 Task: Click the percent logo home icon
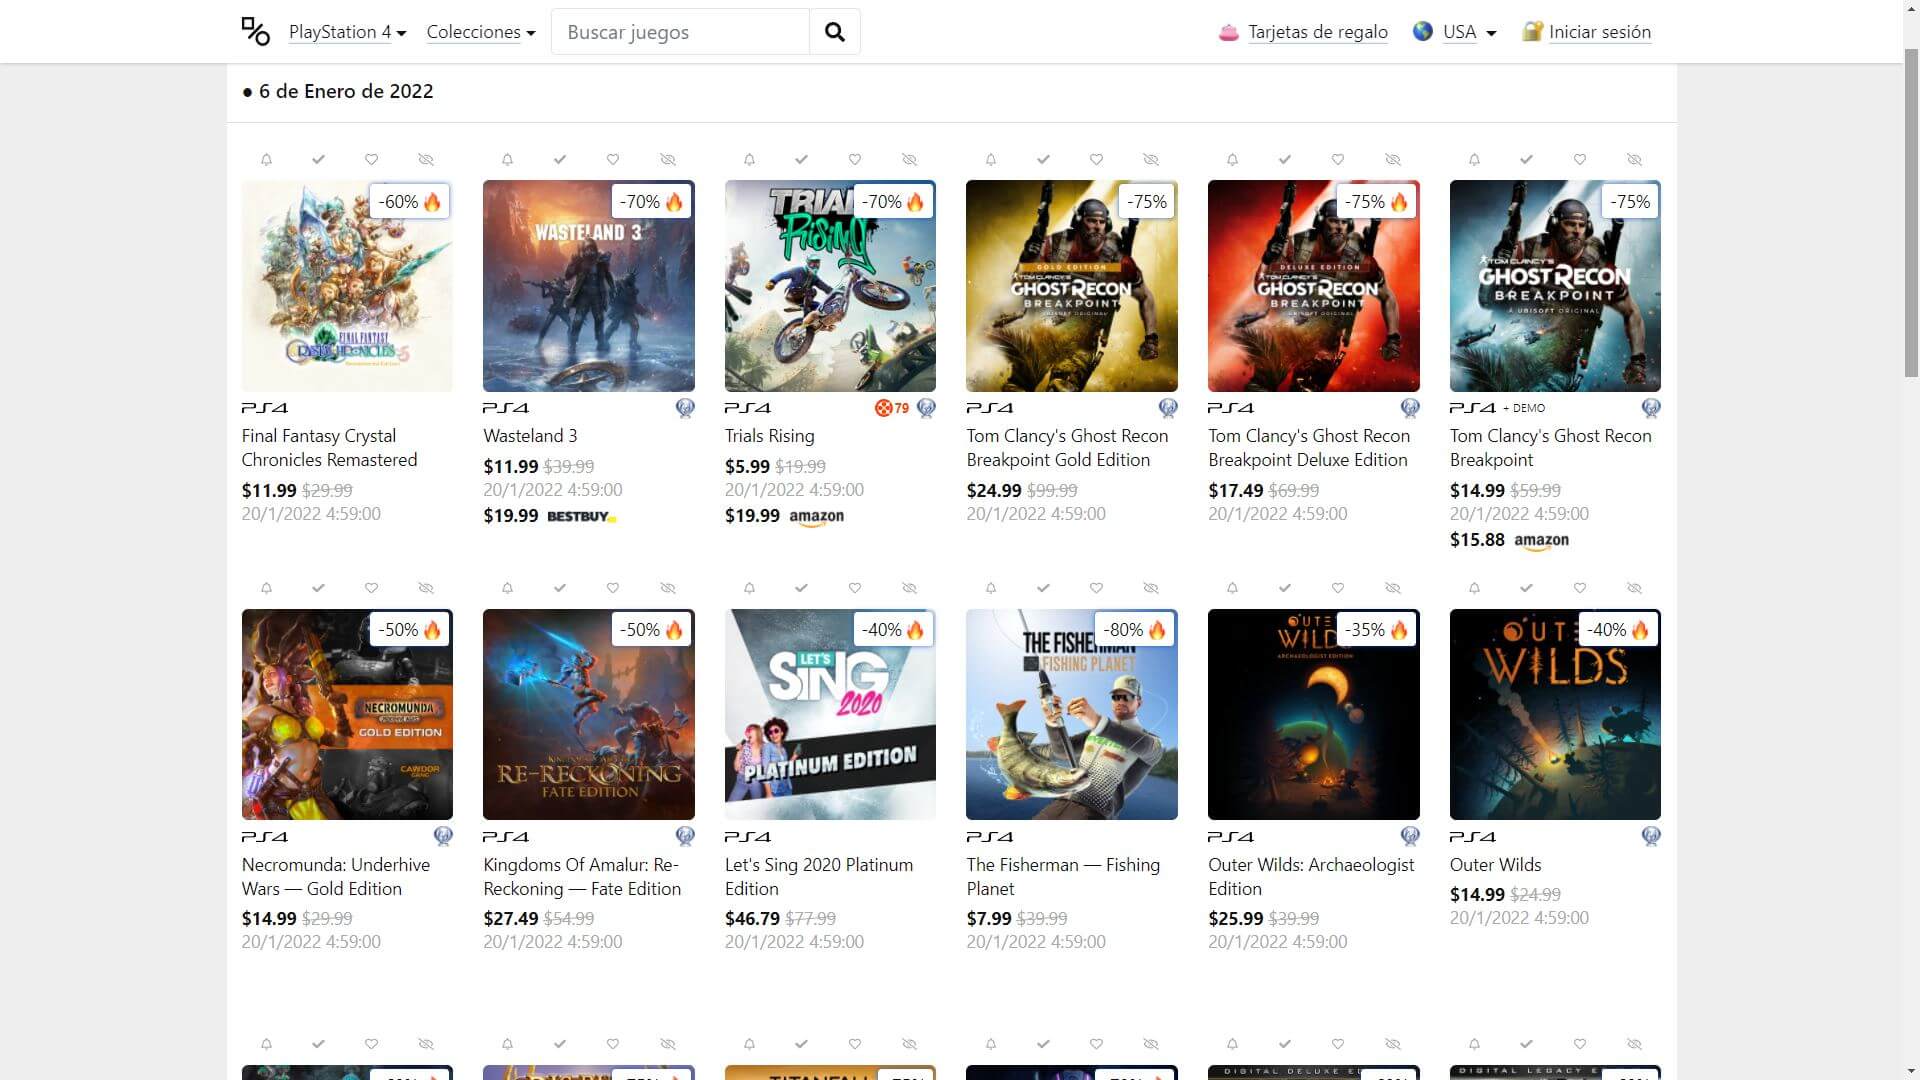[256, 32]
